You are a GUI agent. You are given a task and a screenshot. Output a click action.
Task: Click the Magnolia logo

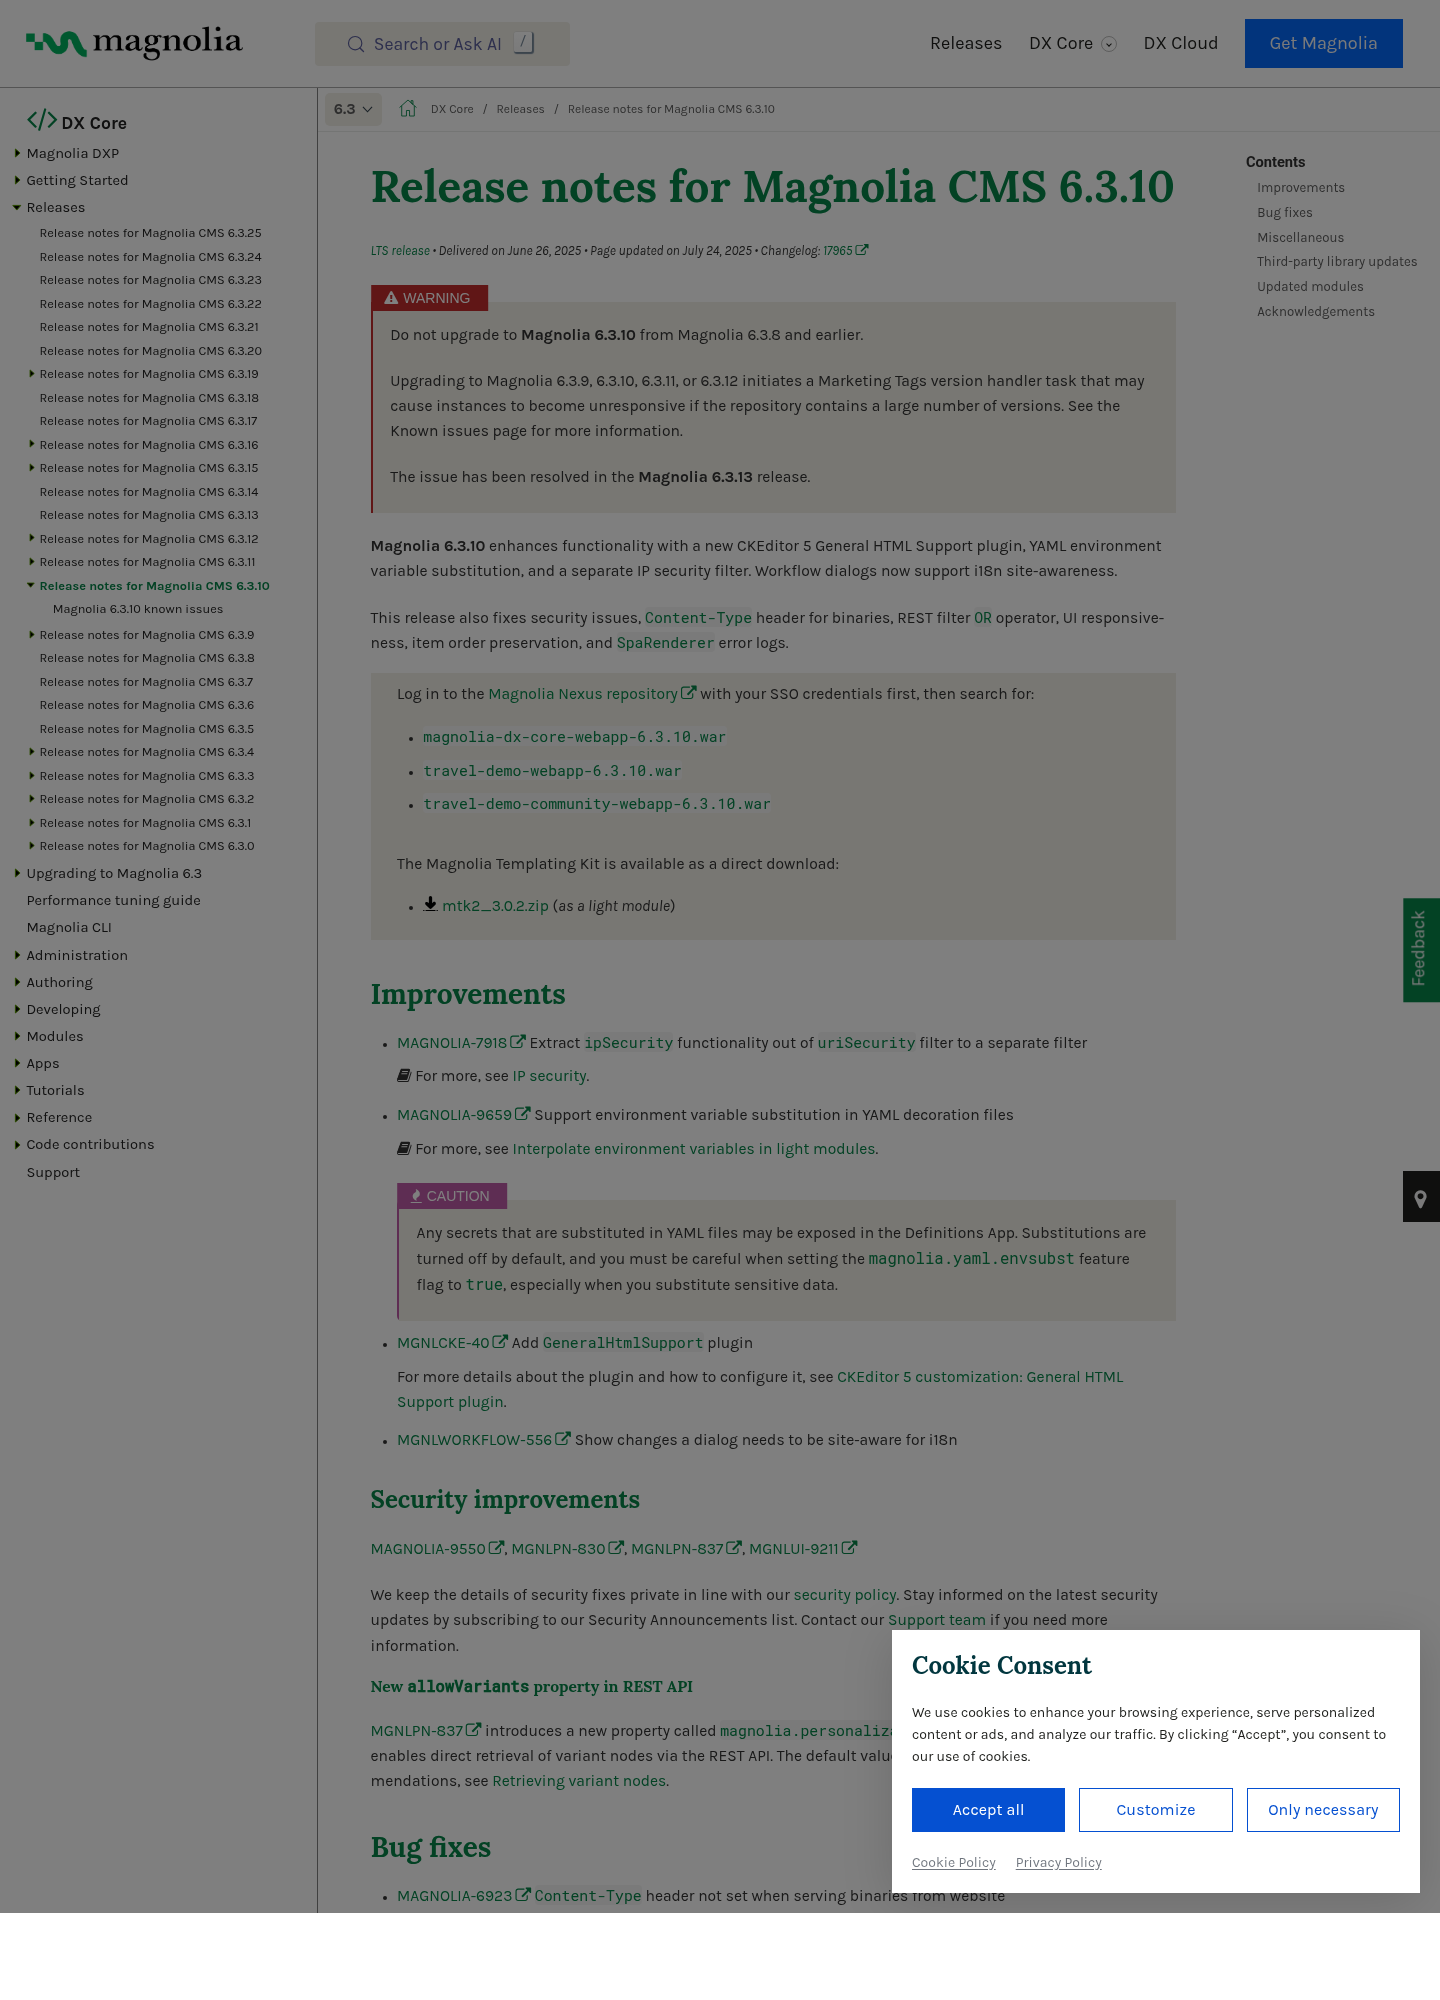[134, 43]
